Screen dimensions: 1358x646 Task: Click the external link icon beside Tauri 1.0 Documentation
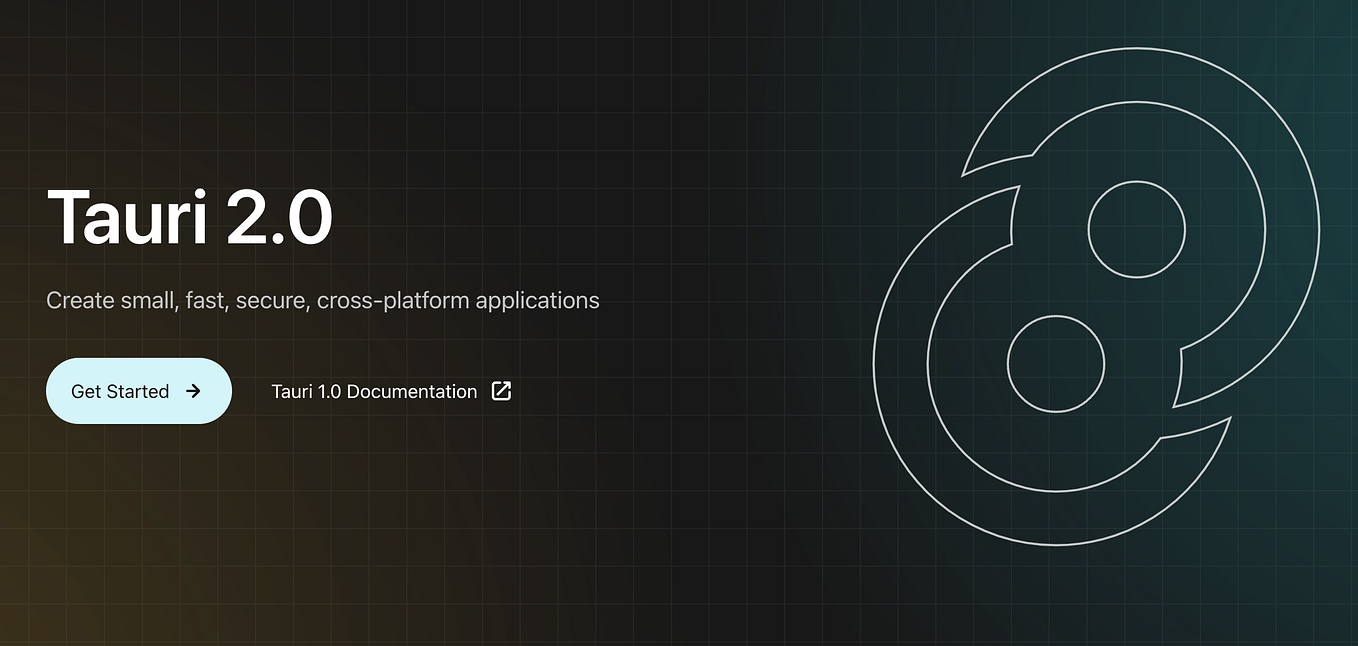(x=501, y=391)
